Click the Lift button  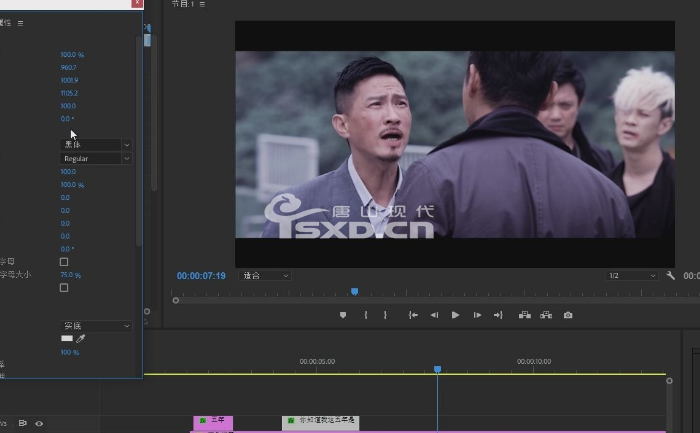[x=525, y=315]
